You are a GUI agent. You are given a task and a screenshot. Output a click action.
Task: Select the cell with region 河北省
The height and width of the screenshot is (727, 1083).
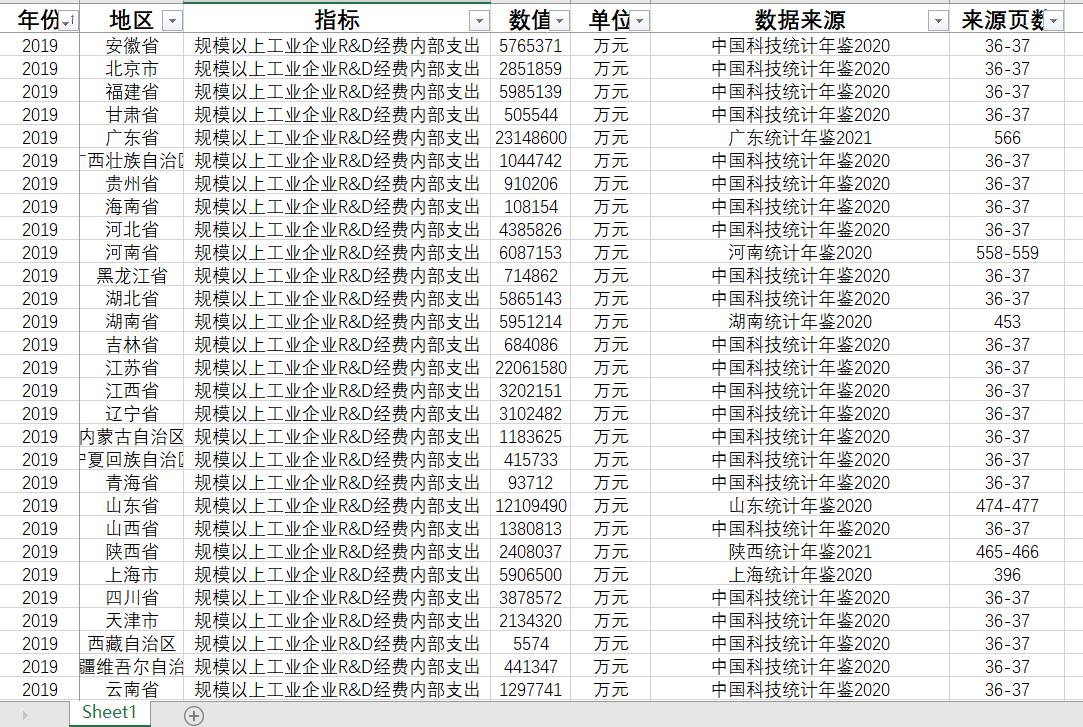(132, 230)
